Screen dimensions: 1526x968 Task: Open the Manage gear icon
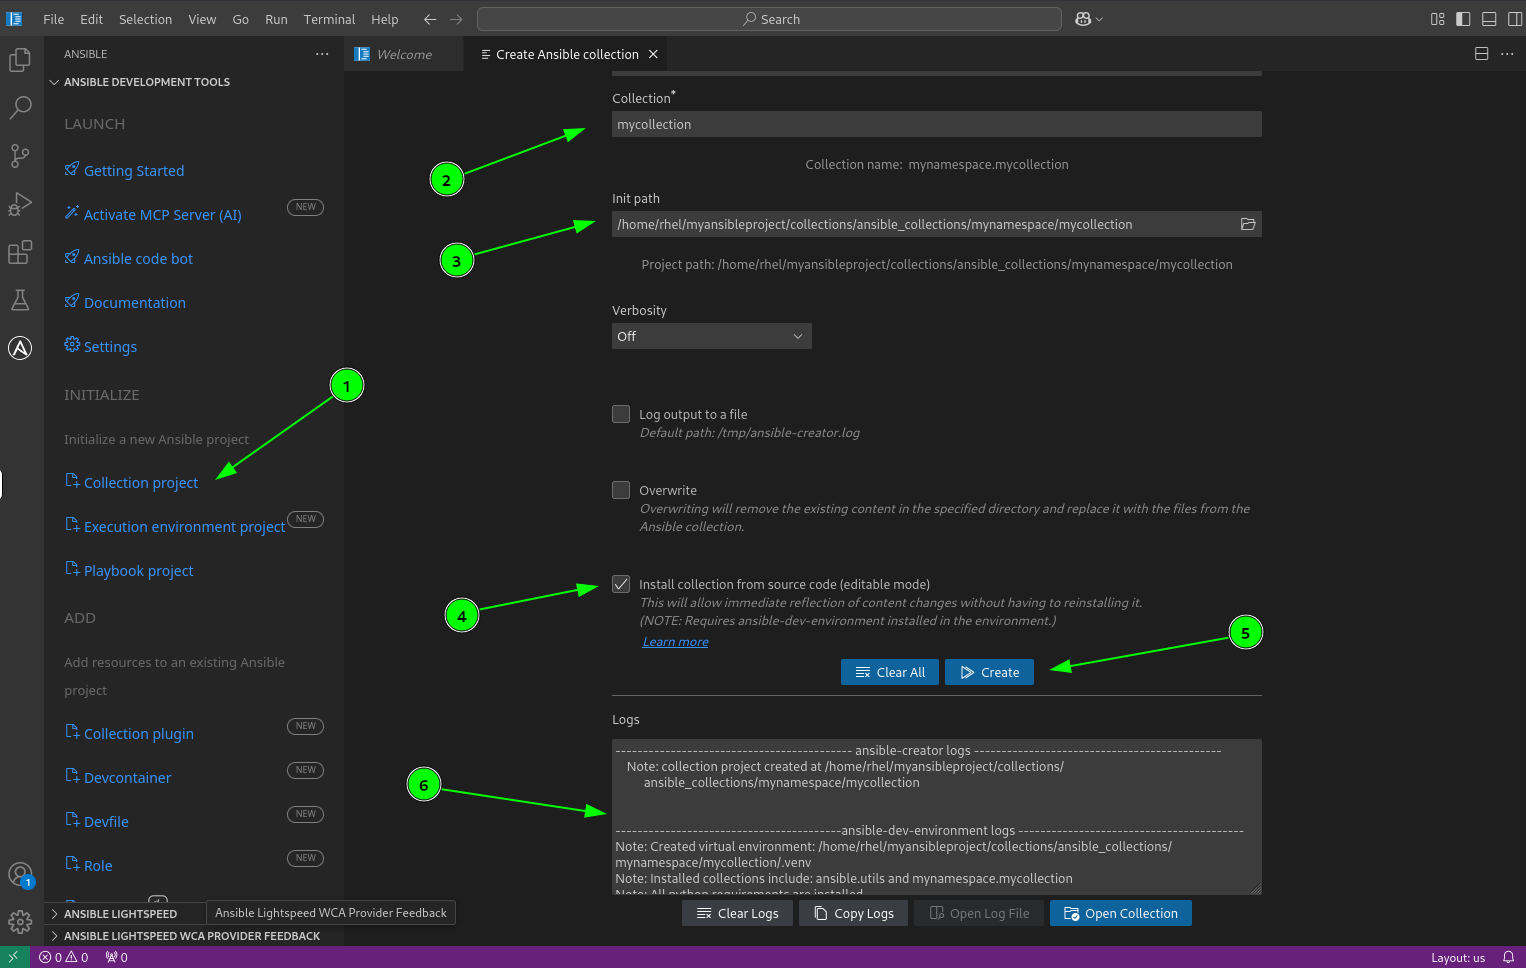coord(20,922)
